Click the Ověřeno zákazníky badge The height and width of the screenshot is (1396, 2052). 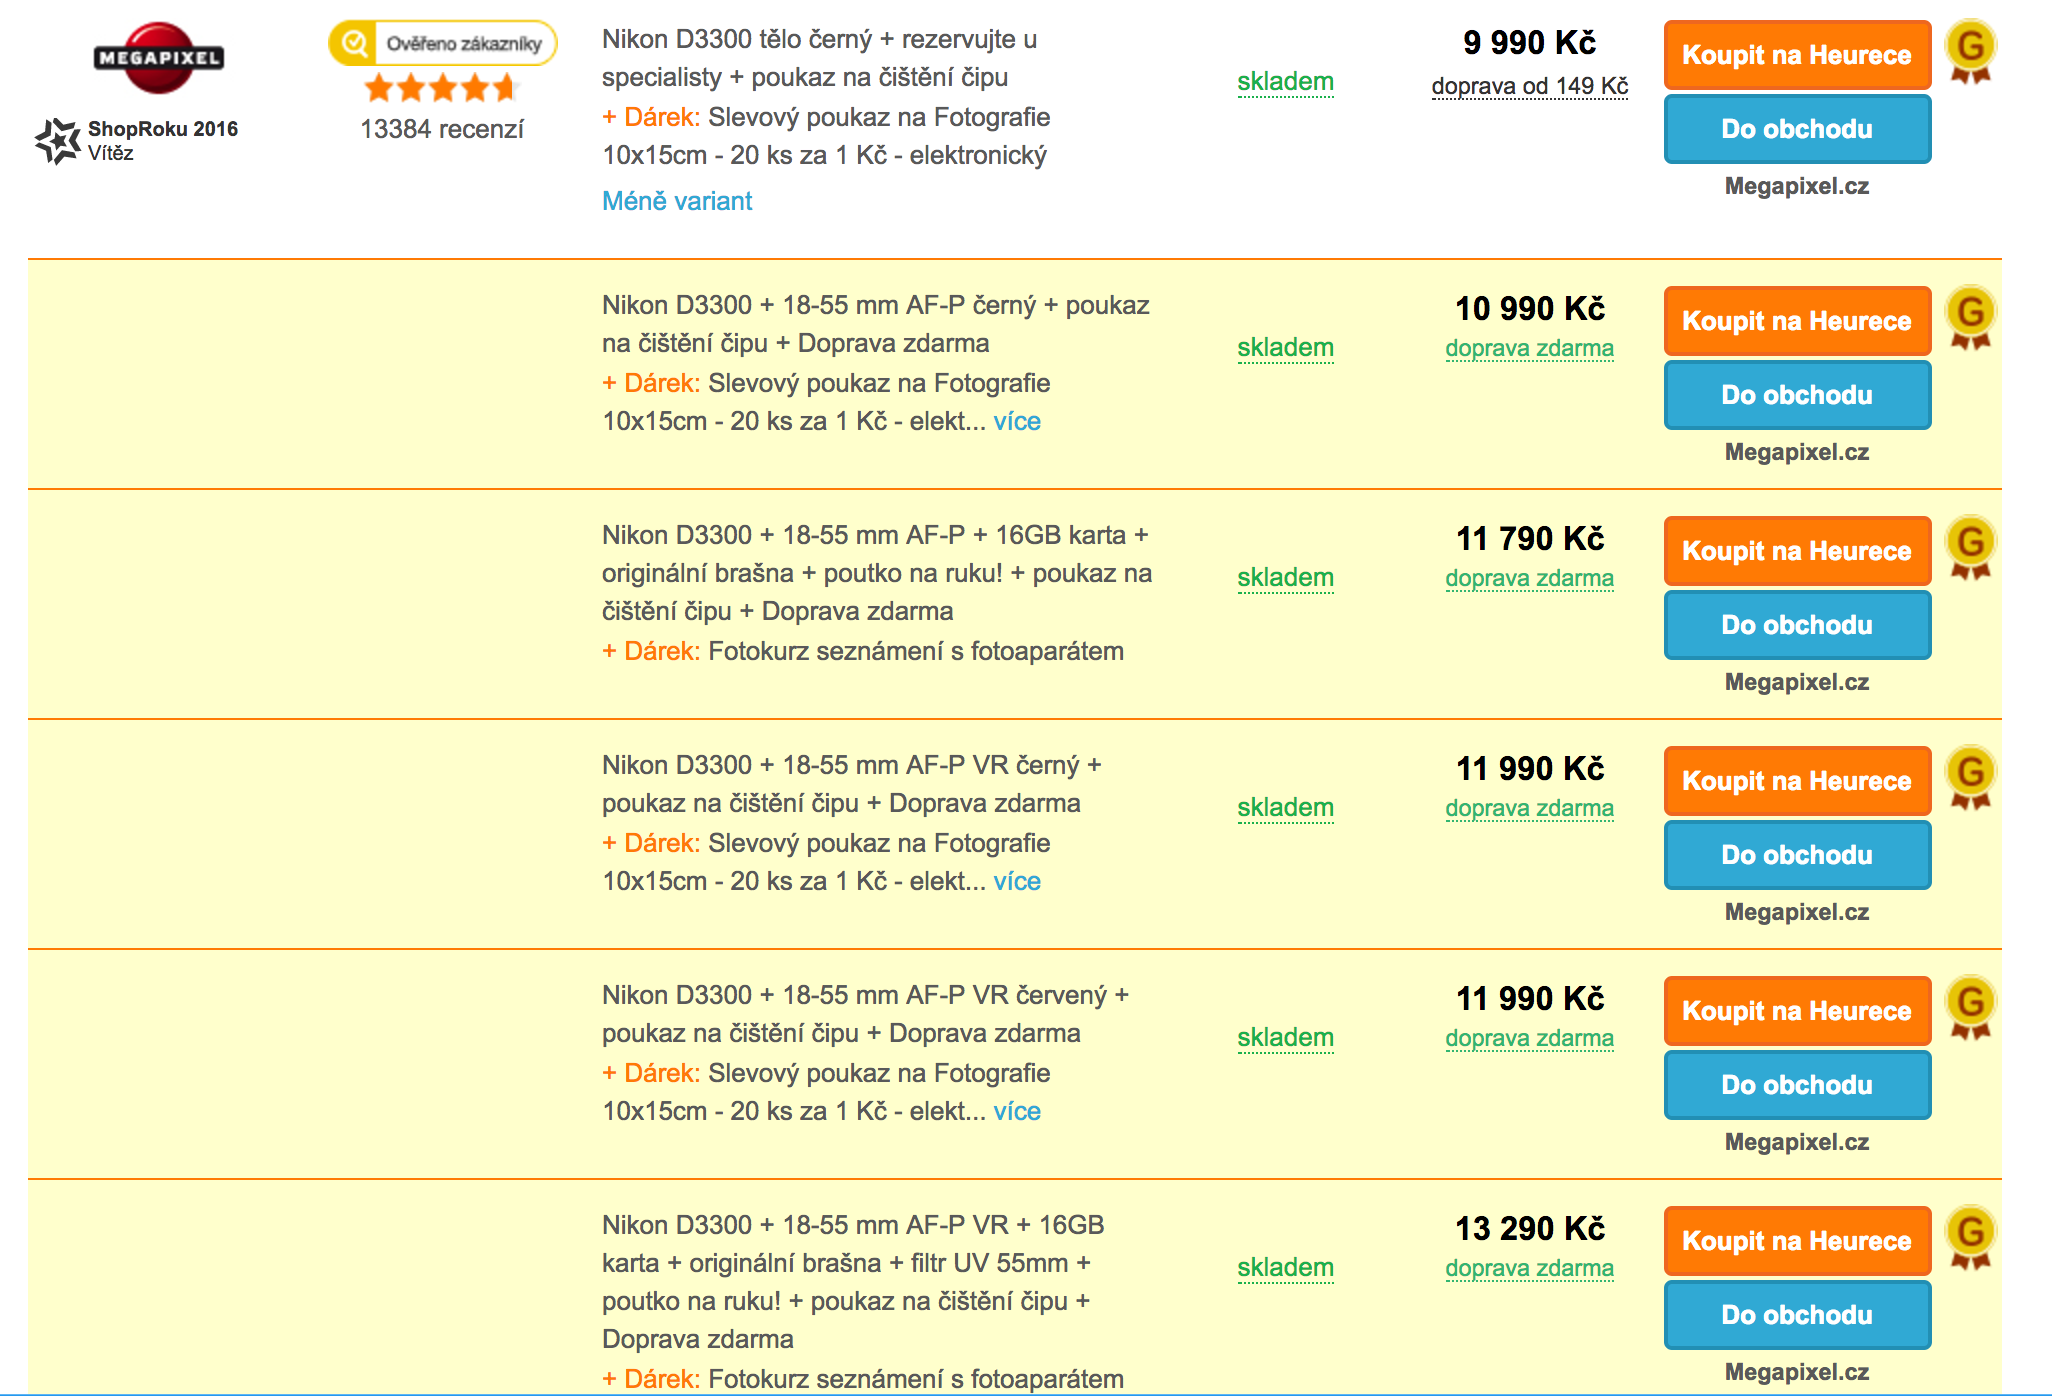click(443, 43)
